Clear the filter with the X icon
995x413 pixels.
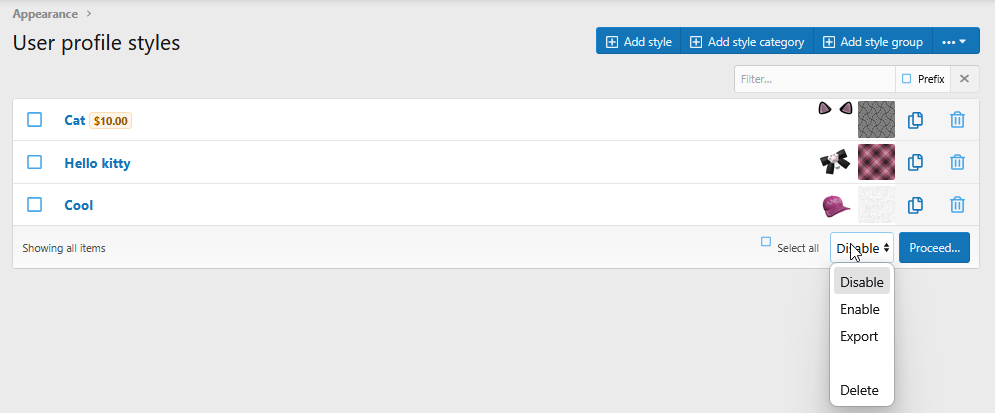(x=965, y=79)
